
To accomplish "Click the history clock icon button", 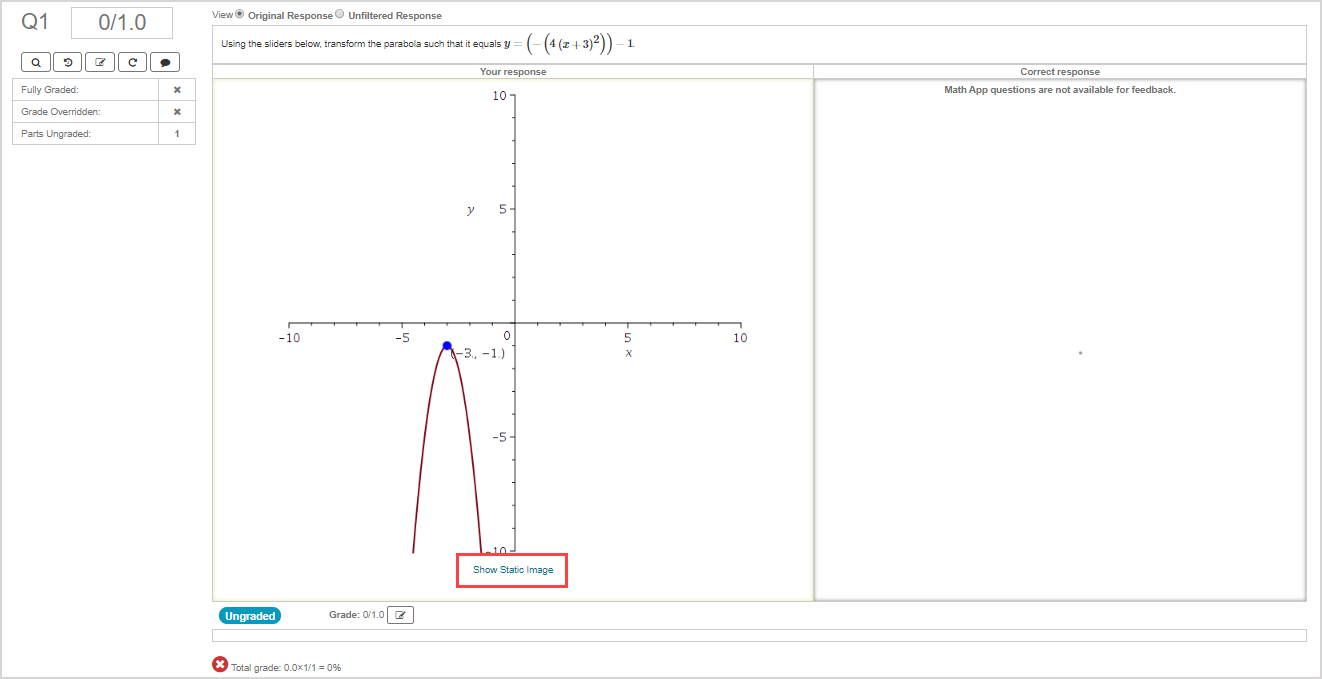I will [68, 63].
